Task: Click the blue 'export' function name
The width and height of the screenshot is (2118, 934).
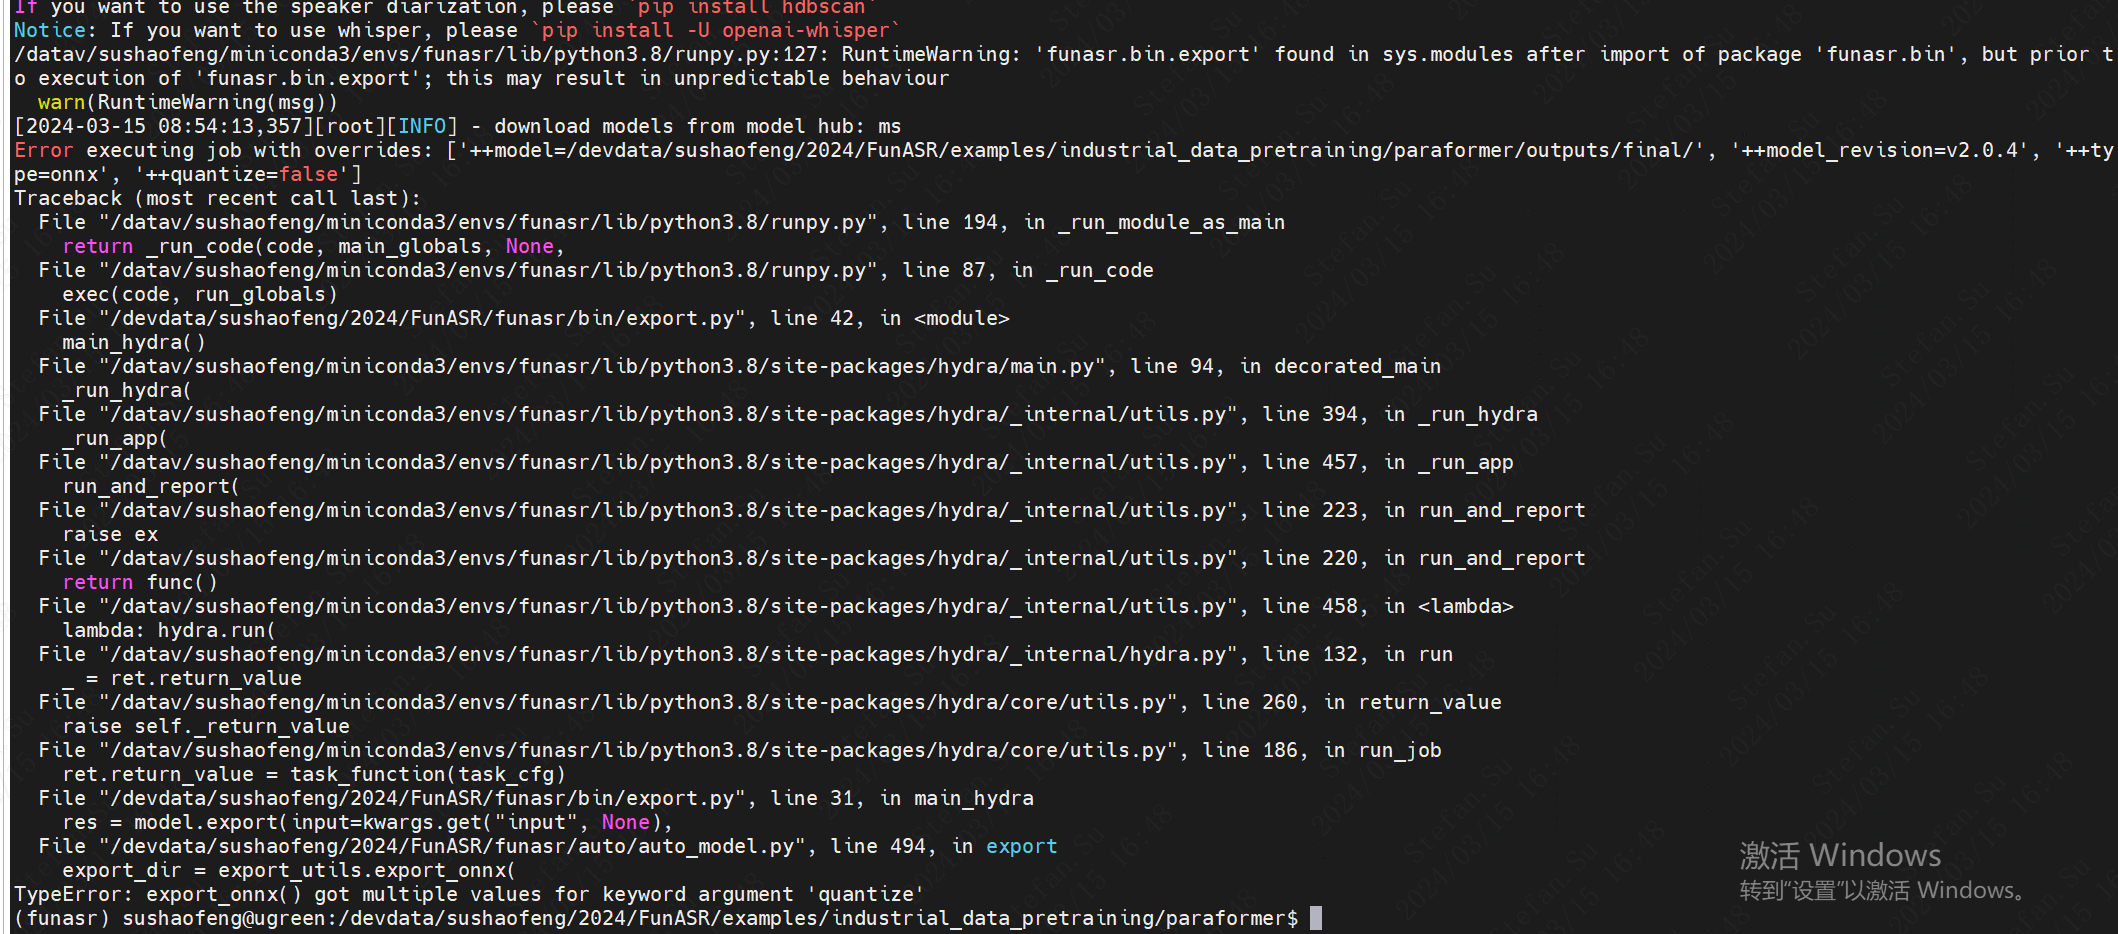Action: (1021, 846)
